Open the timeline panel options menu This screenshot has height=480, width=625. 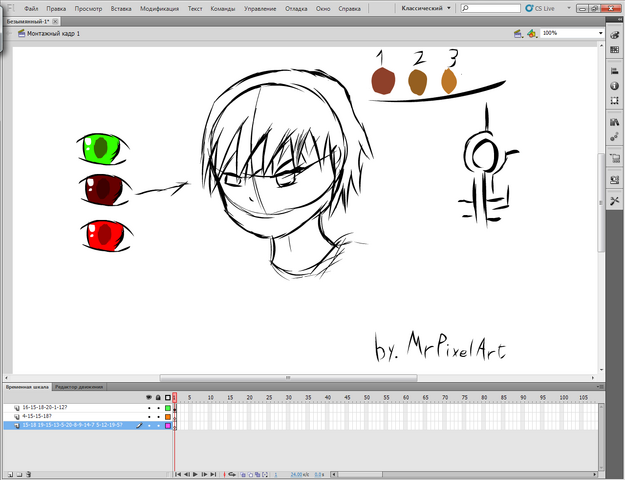pyautogui.click(x=600, y=387)
